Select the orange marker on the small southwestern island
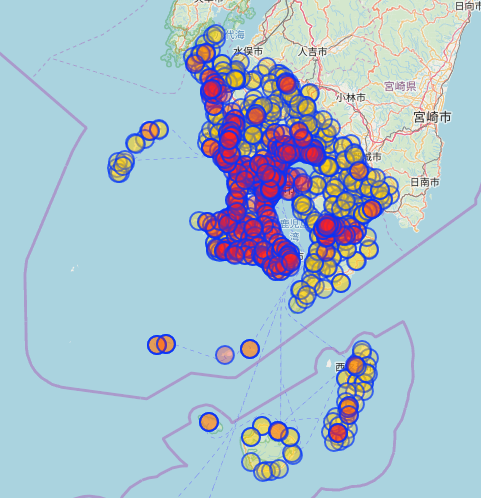 tap(209, 422)
